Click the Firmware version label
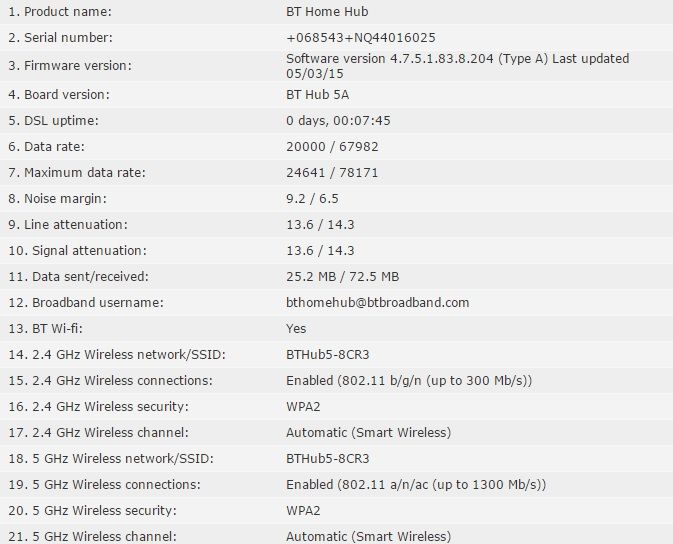Viewport: 673px width, 544px height. (70, 66)
